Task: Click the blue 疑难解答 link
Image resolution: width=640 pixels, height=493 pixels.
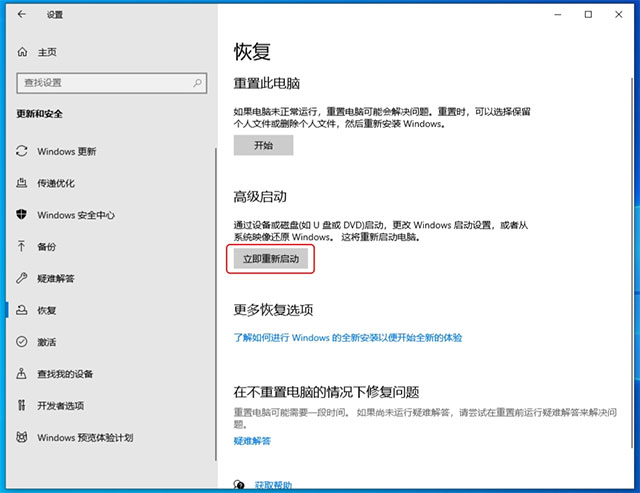Action: click(252, 441)
